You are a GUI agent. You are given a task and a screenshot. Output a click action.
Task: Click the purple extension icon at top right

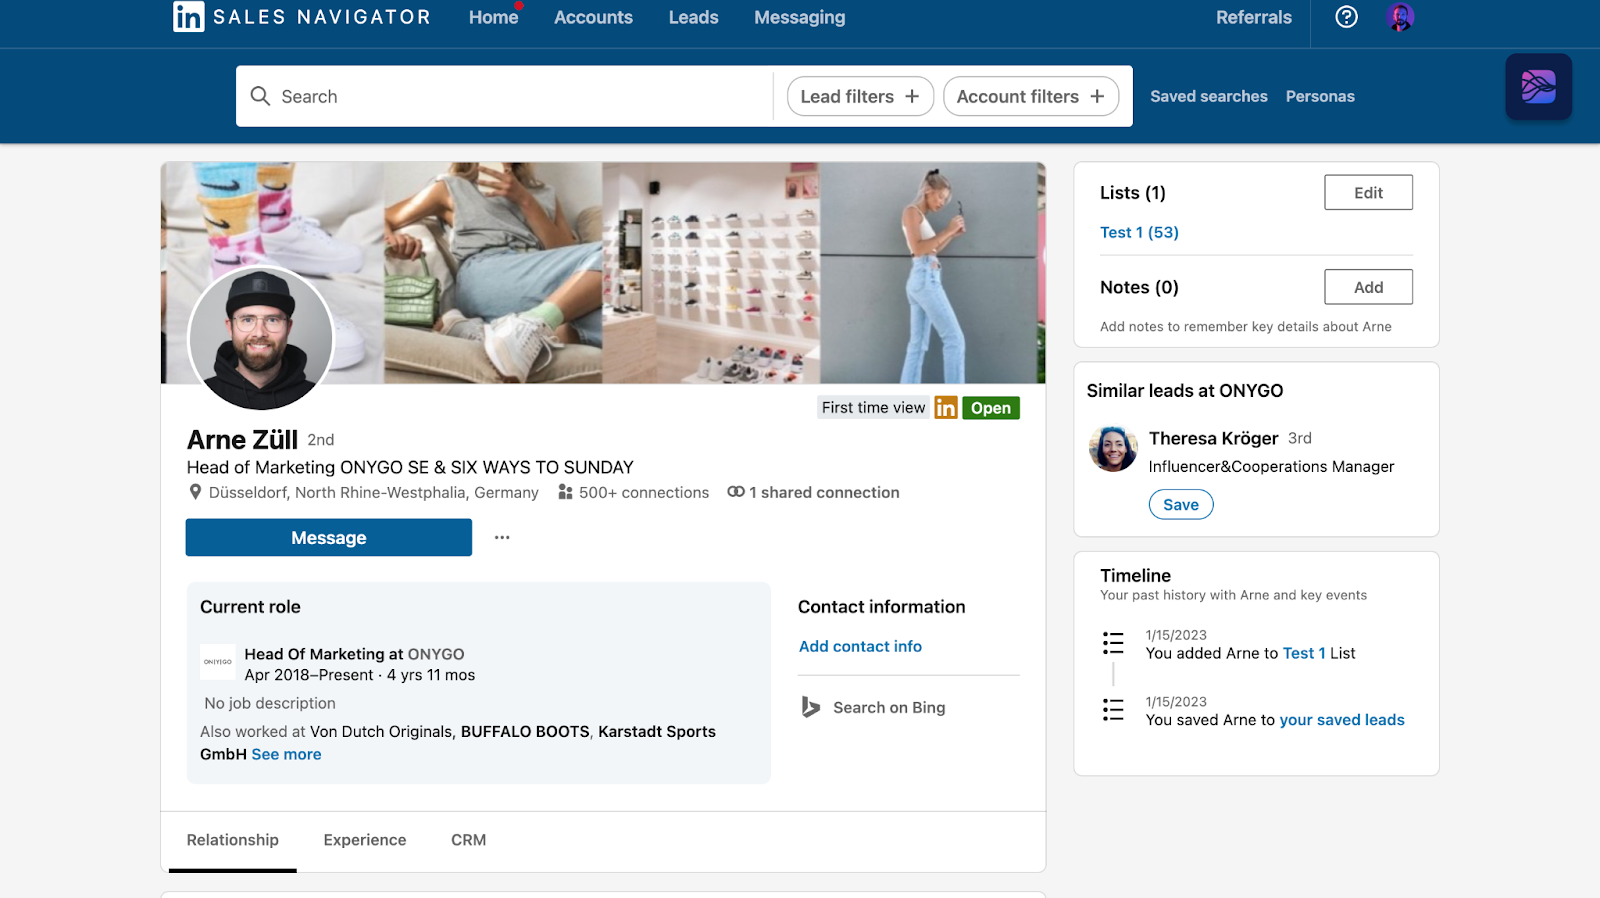point(1538,87)
